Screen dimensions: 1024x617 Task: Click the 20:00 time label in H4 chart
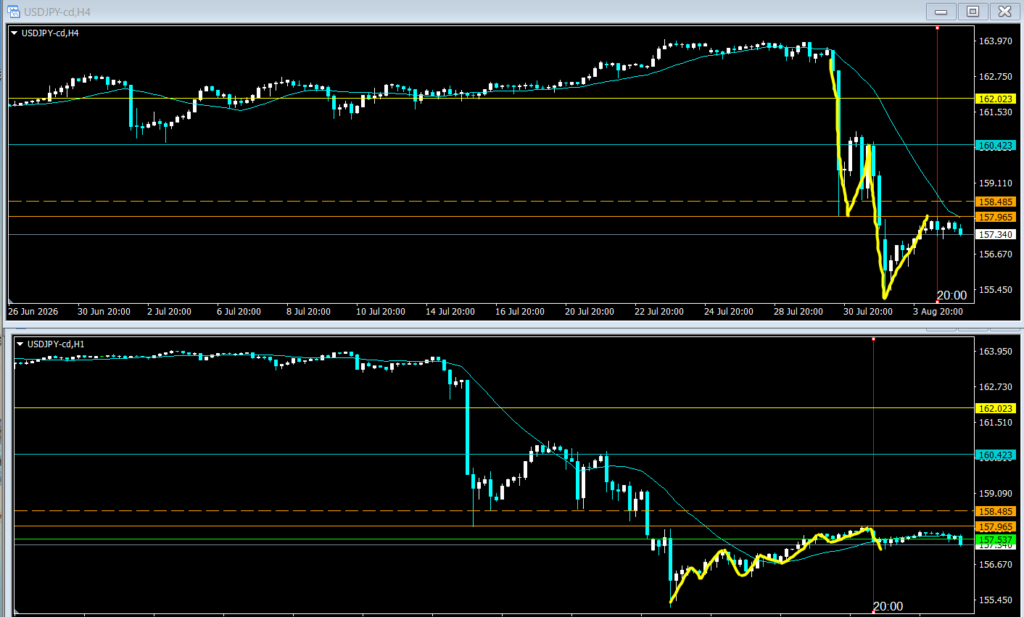coord(952,295)
